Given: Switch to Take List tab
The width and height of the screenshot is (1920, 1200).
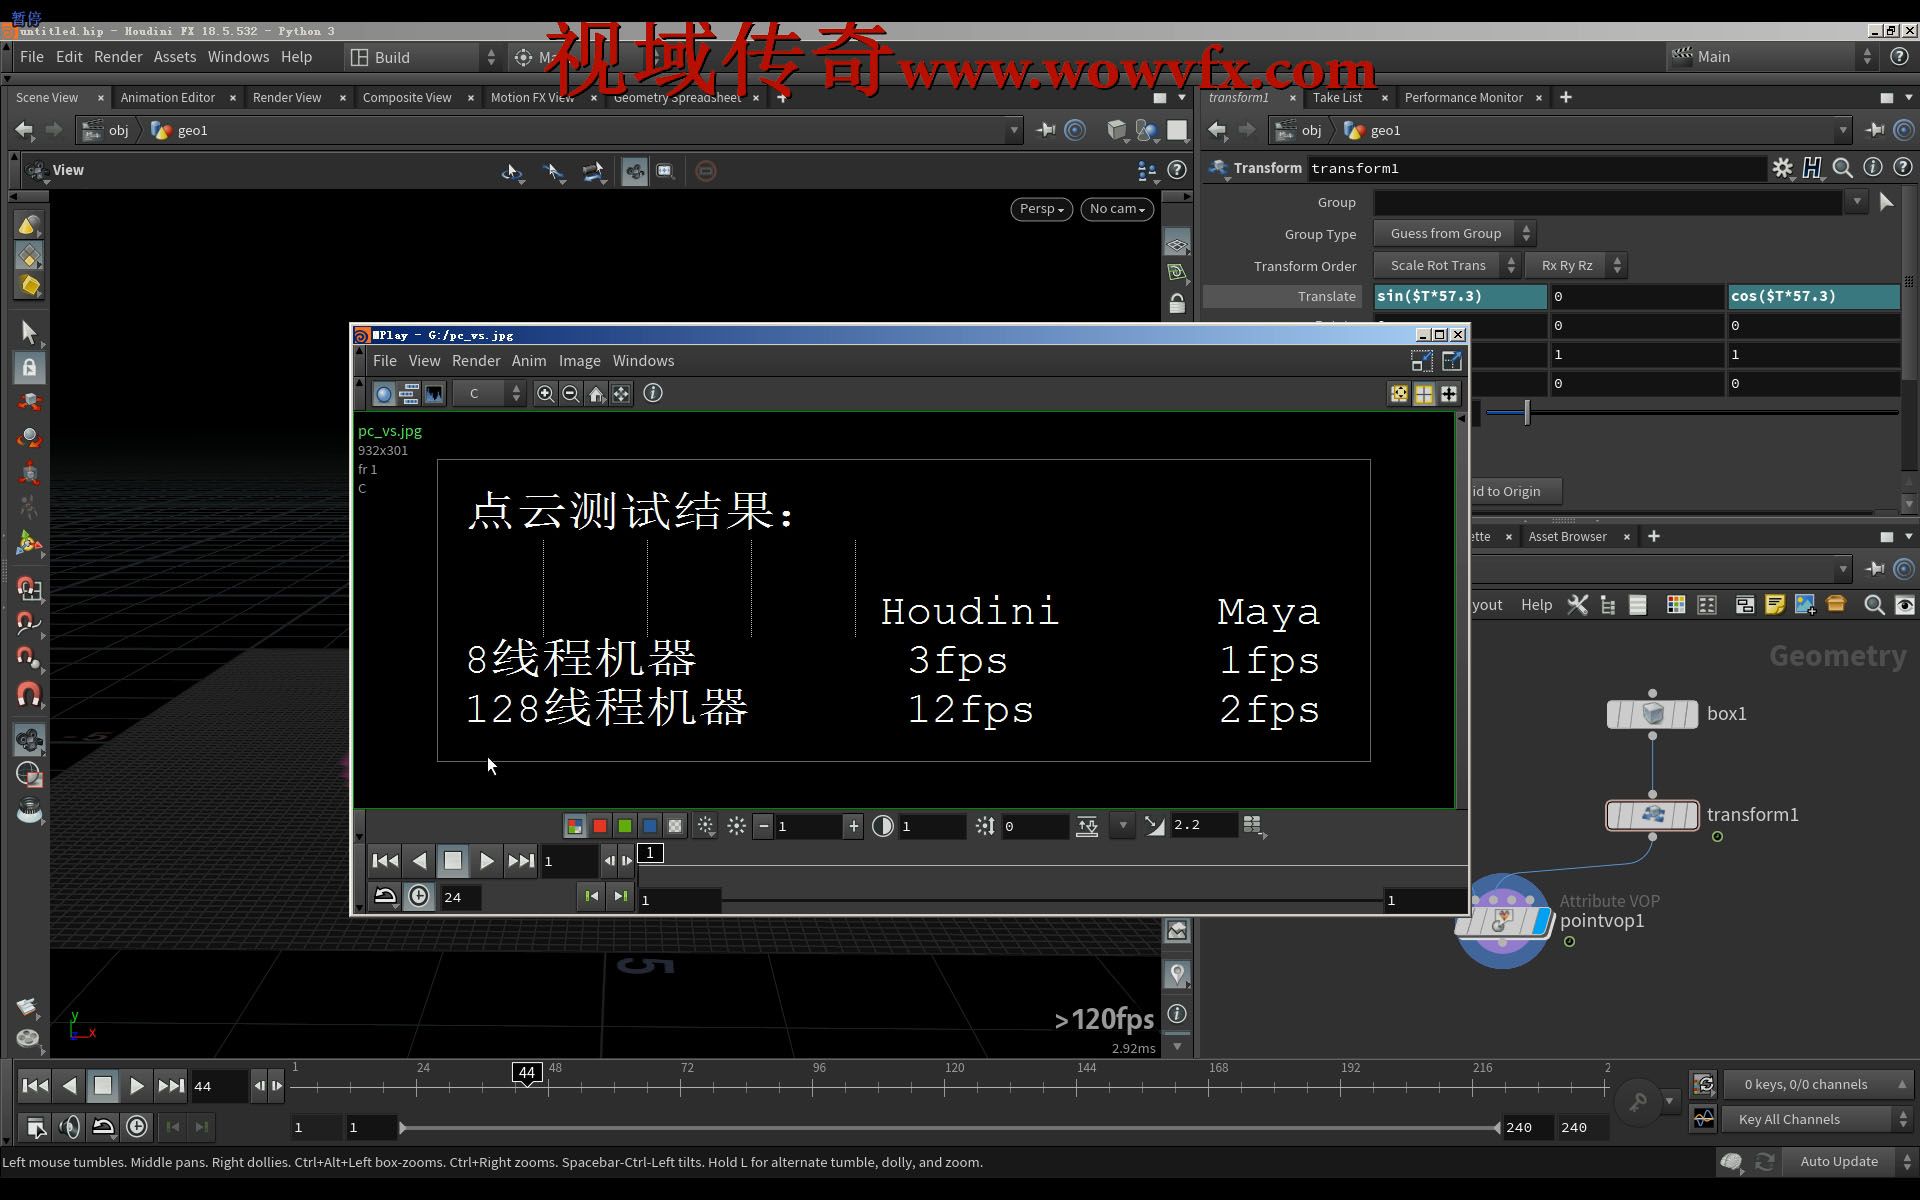Looking at the screenshot, I should pyautogui.click(x=1337, y=97).
